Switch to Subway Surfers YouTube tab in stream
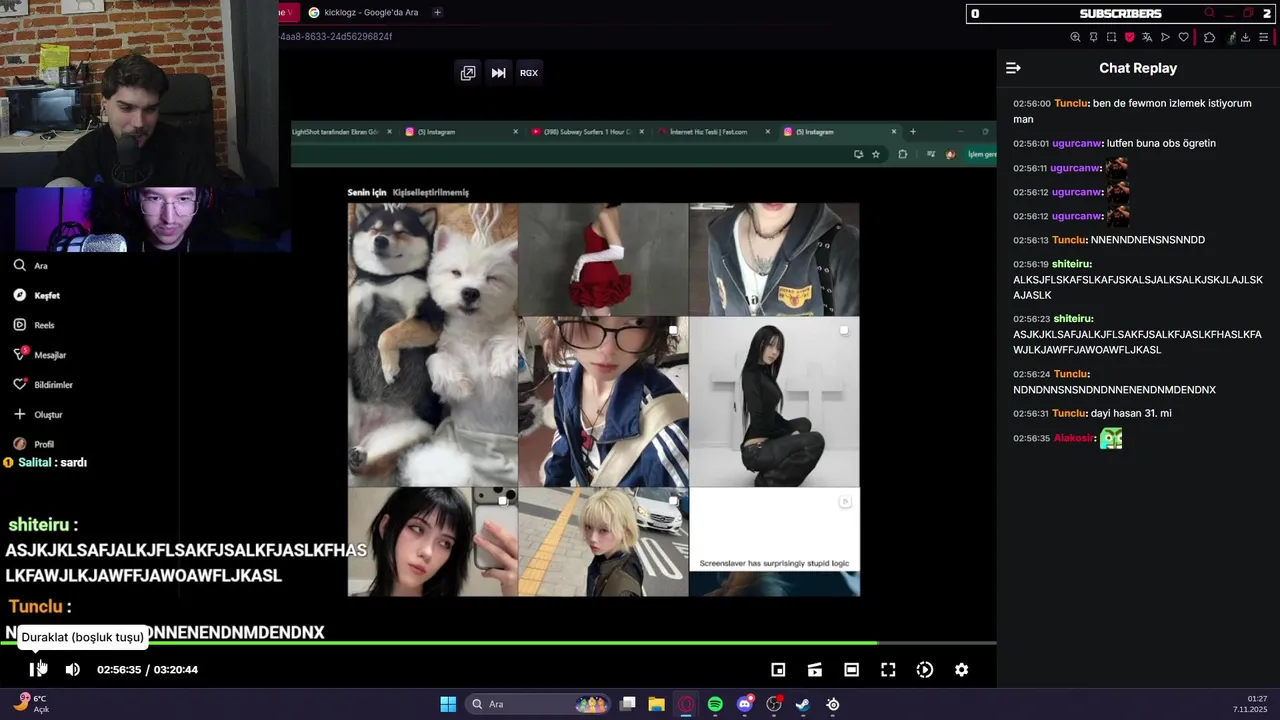This screenshot has width=1280, height=720. click(588, 132)
